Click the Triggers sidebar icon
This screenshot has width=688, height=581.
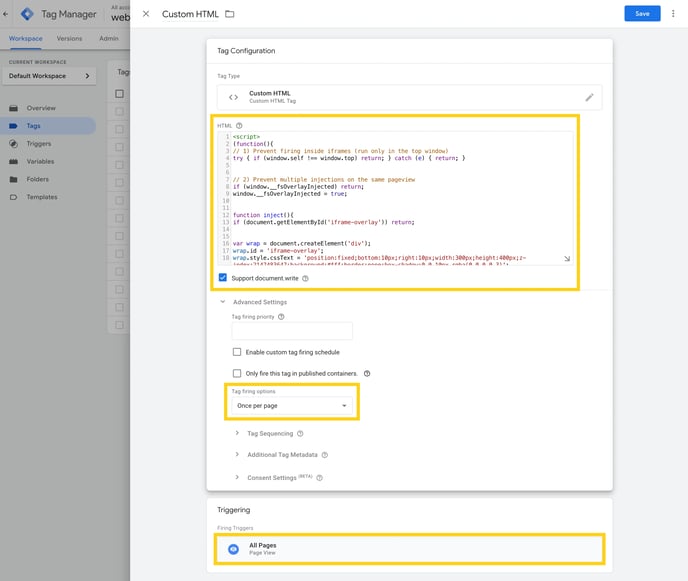[x=14, y=143]
